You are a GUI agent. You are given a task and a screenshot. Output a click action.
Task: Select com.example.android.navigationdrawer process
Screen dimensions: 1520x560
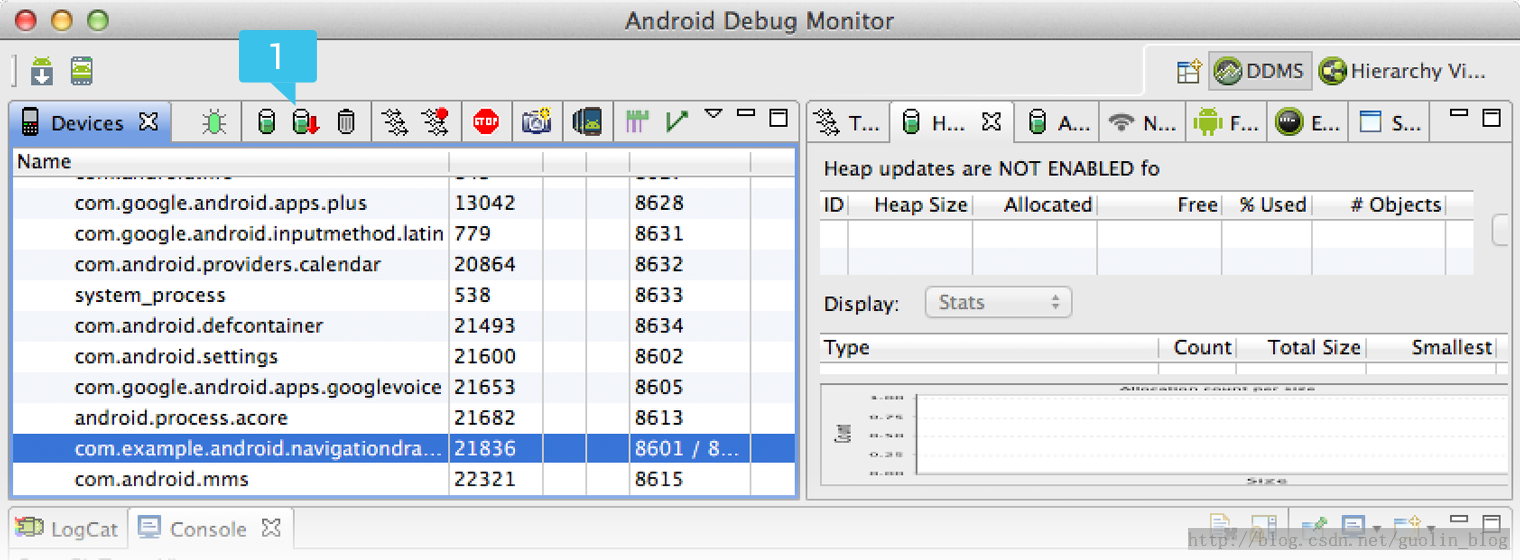pos(404,449)
